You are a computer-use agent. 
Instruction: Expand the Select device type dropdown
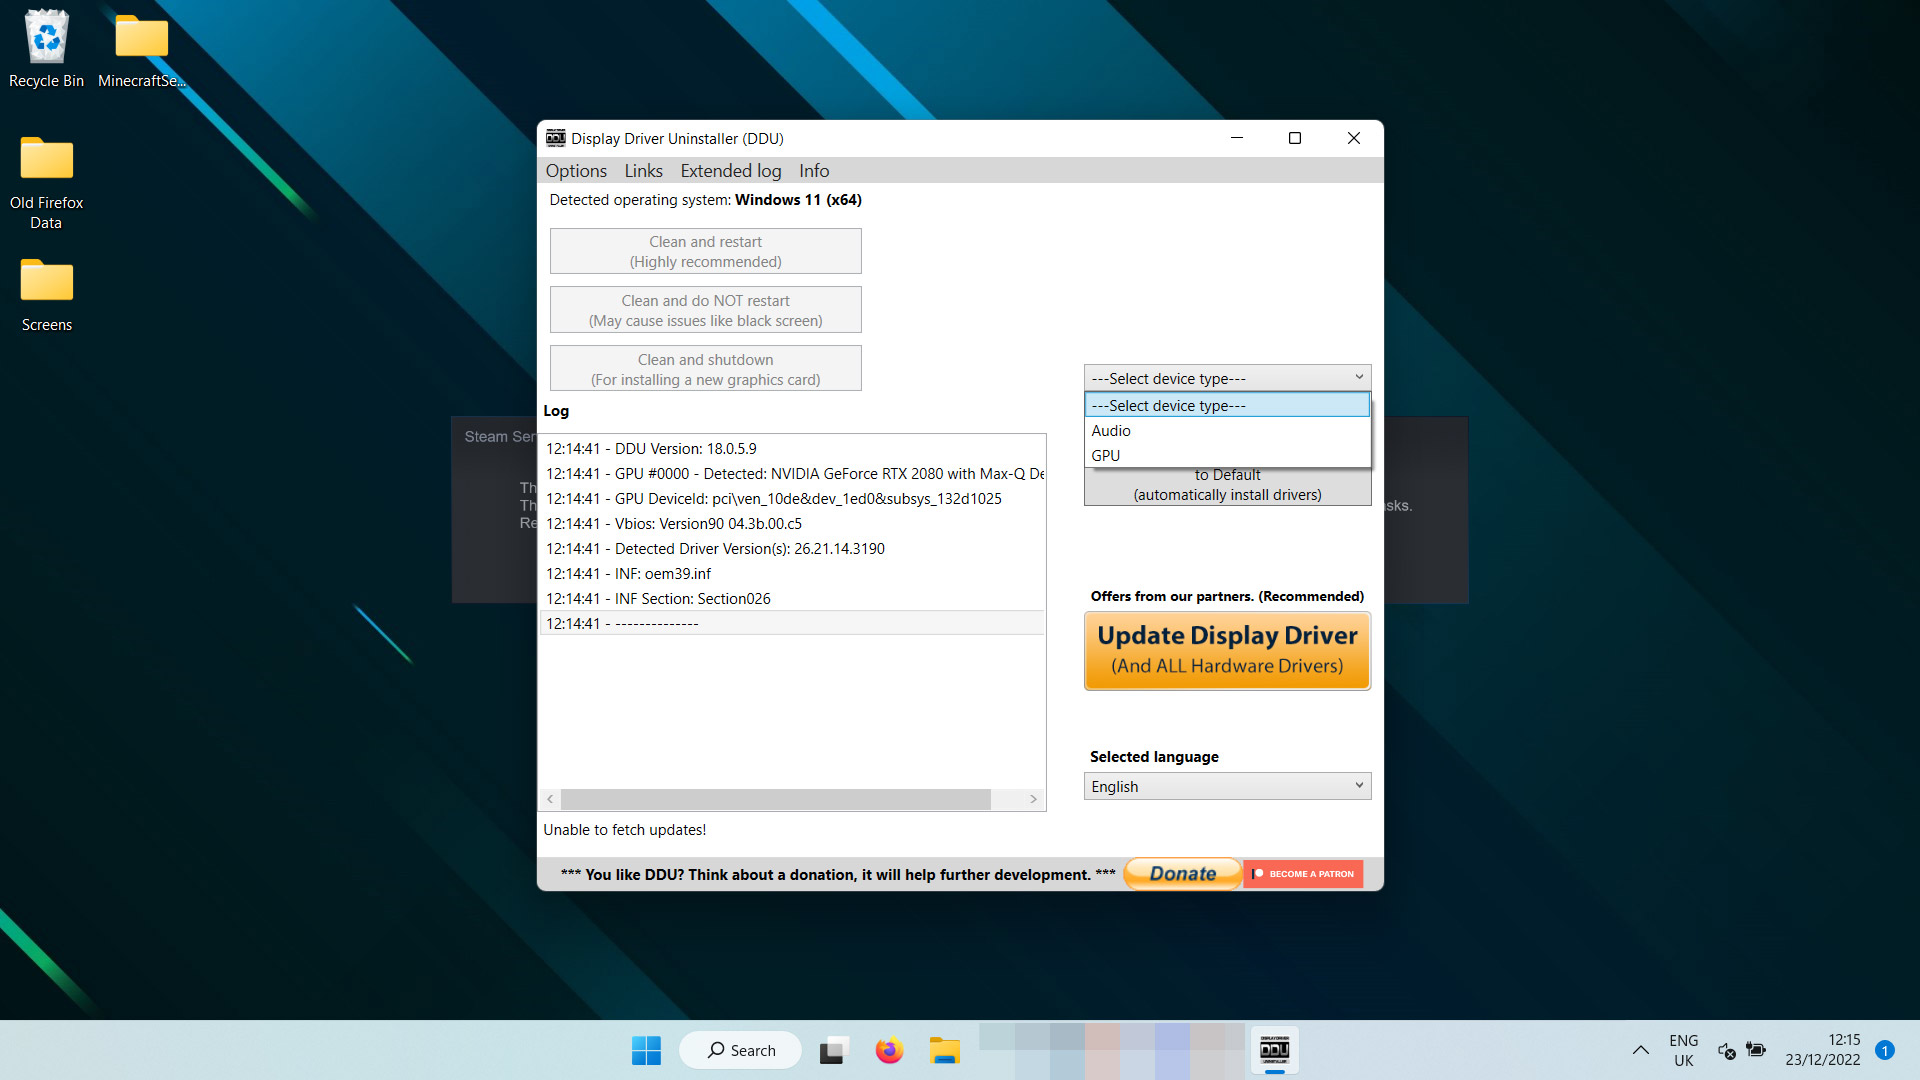tap(1225, 378)
